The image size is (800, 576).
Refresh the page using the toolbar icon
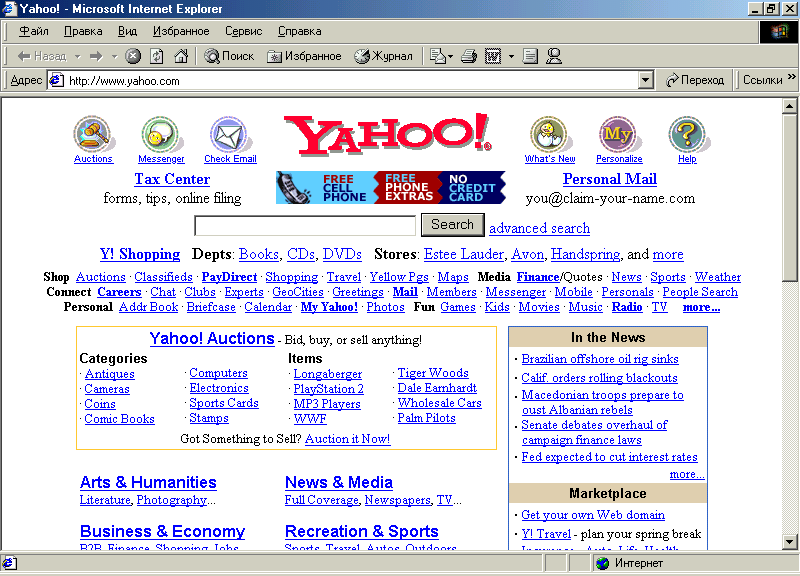pyautogui.click(x=157, y=56)
